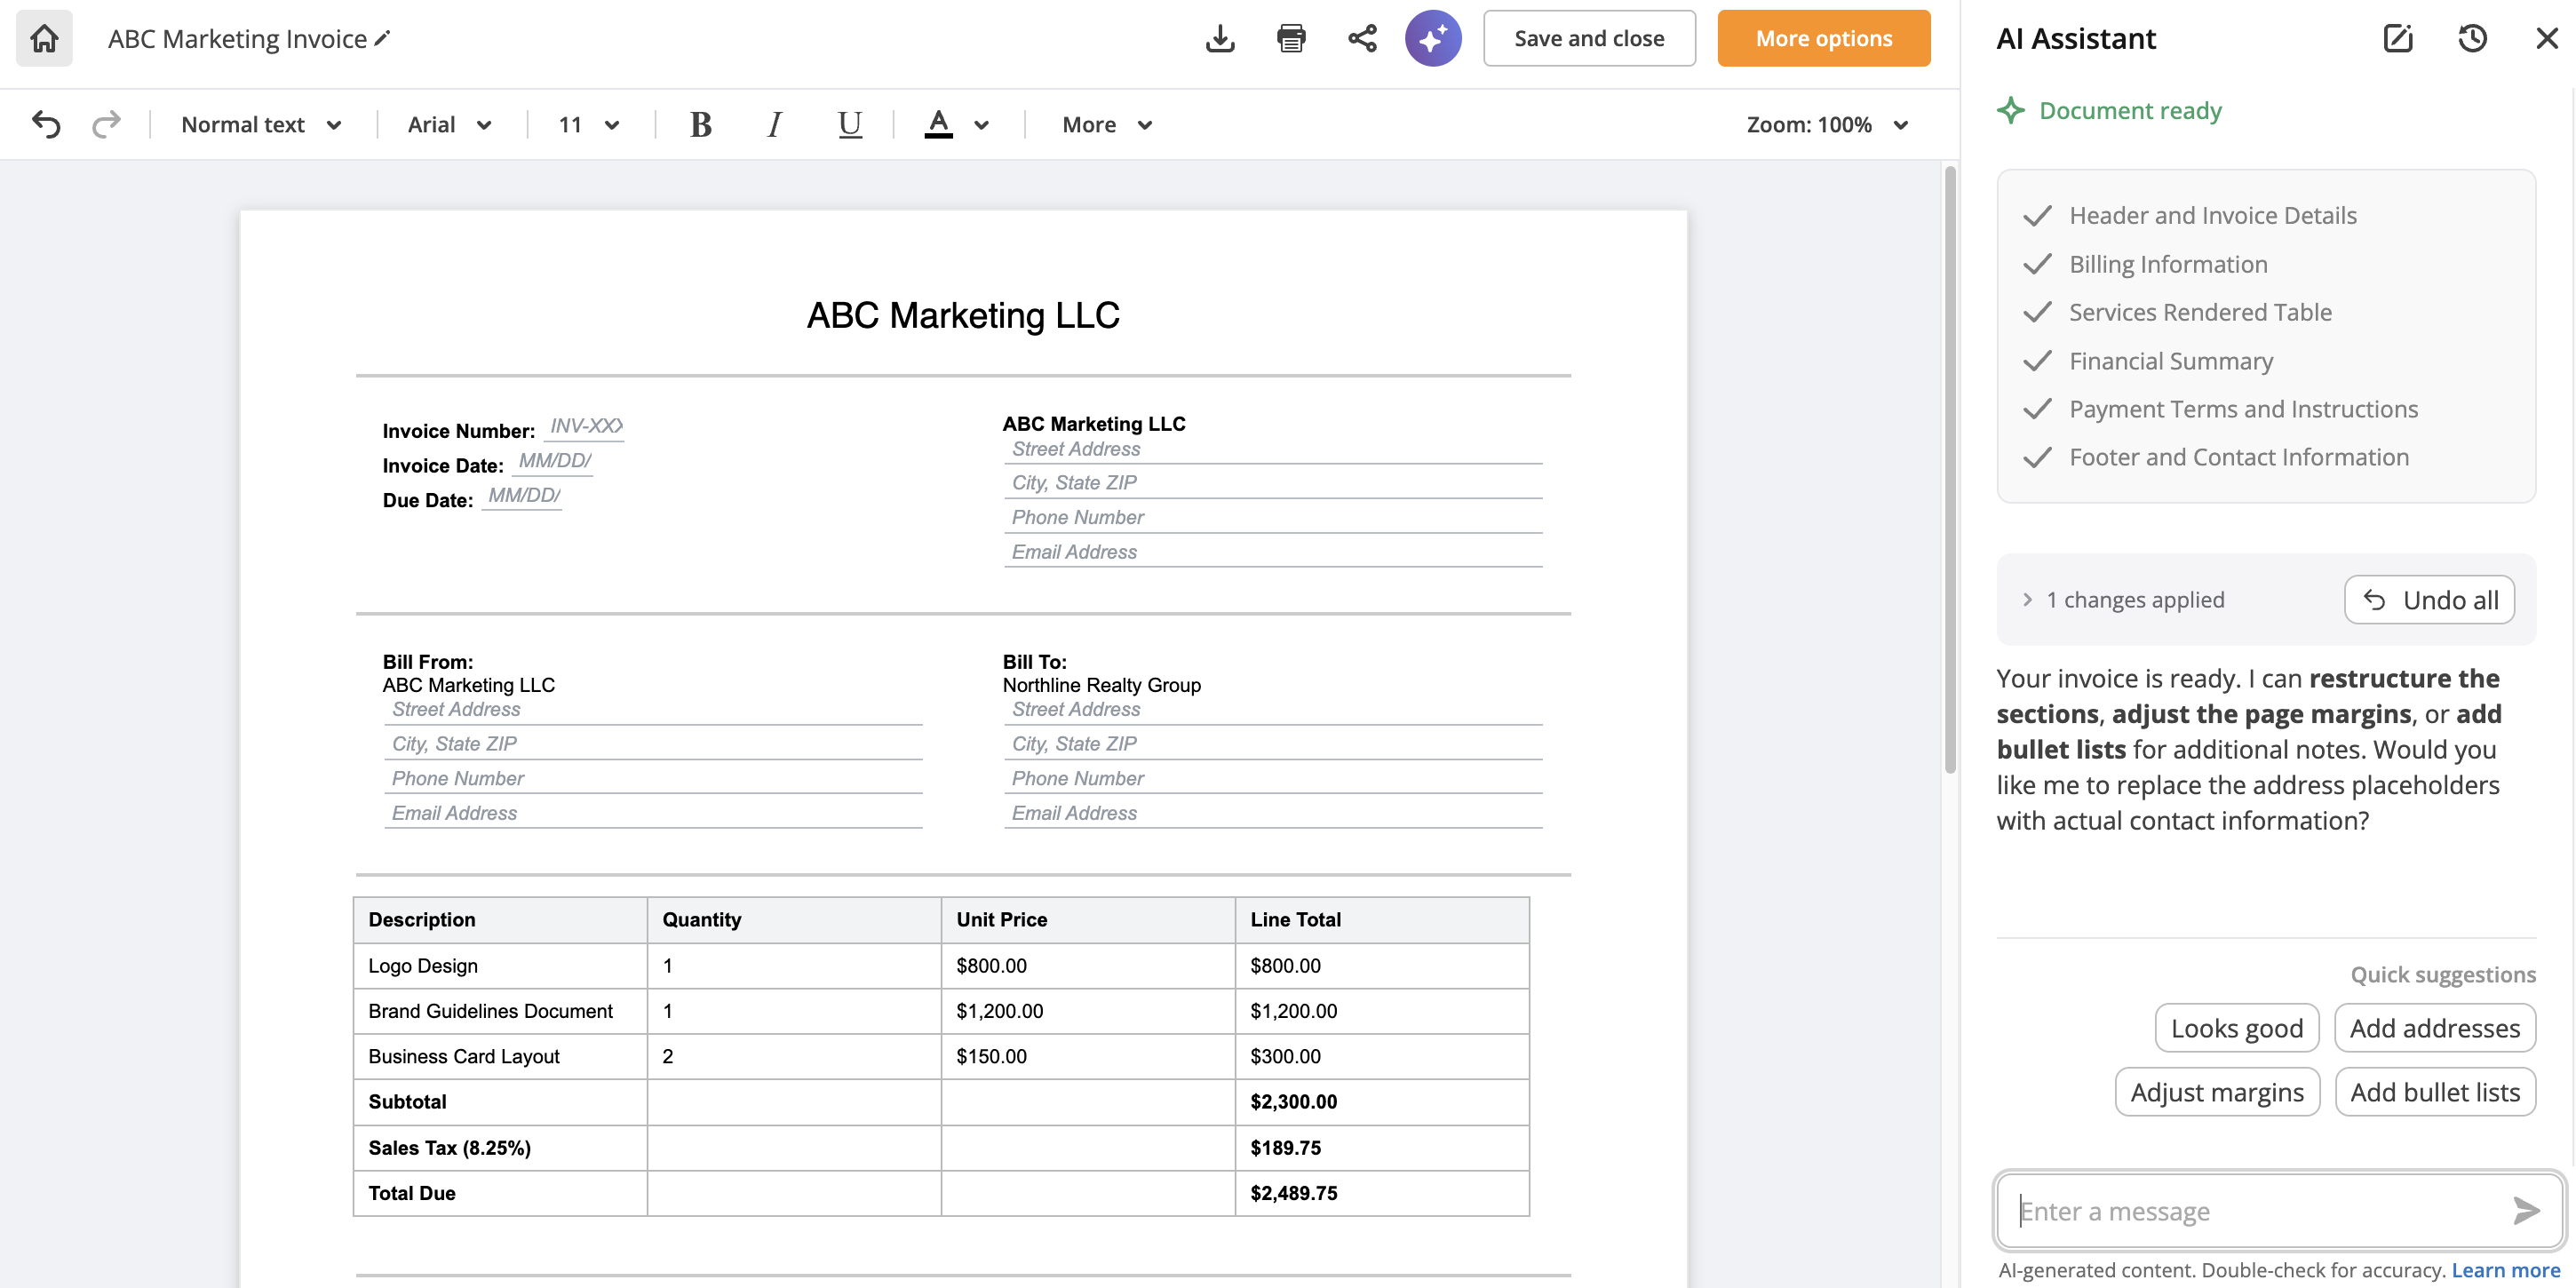This screenshot has height=1288, width=2576.
Task: Click Bill From Phone Number field
Action: pos(653,778)
